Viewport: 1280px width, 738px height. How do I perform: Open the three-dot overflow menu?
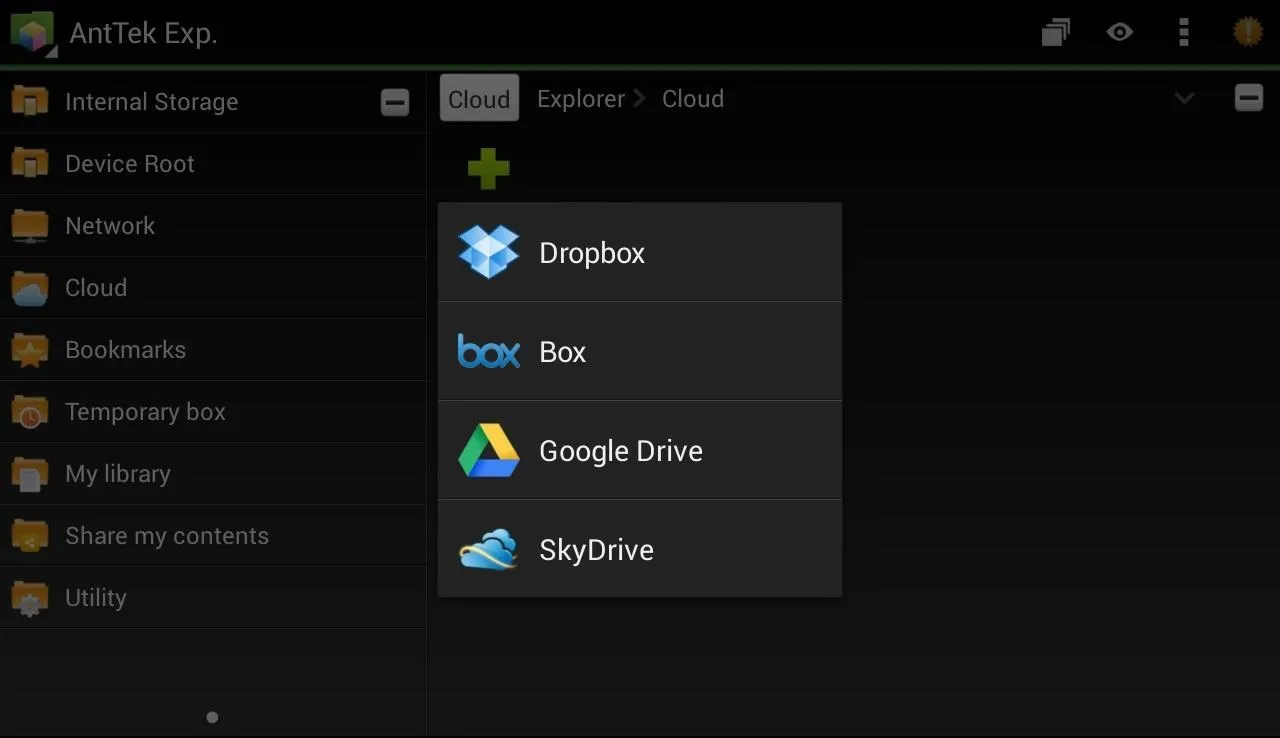point(1184,33)
